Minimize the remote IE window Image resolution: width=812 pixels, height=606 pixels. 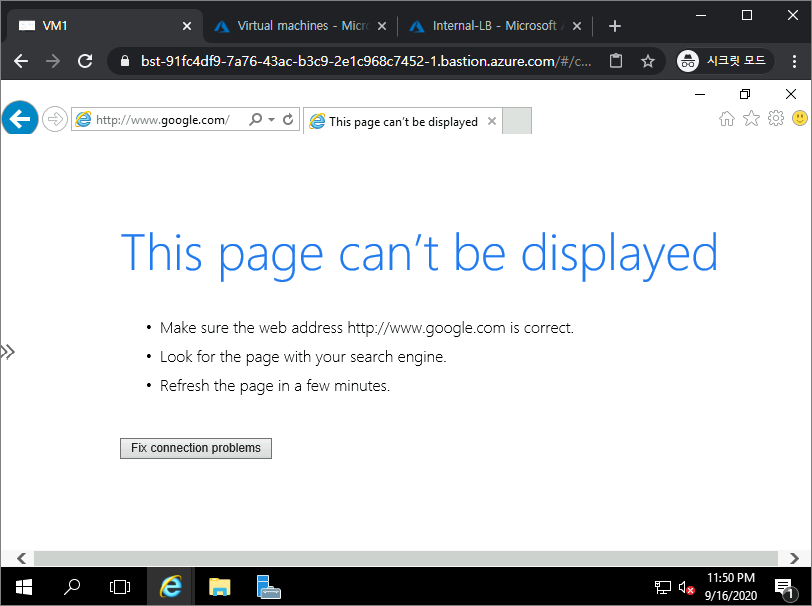[x=700, y=94]
